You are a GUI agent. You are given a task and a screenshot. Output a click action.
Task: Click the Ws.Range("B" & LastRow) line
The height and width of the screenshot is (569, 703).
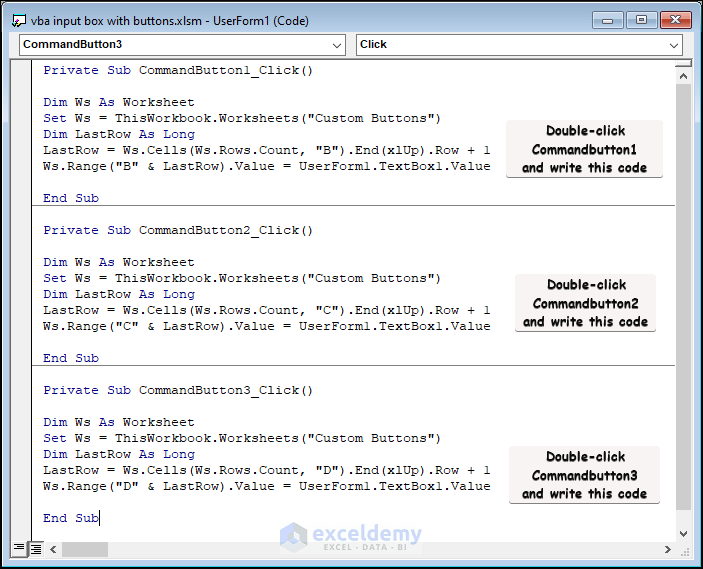pyautogui.click(x=267, y=166)
